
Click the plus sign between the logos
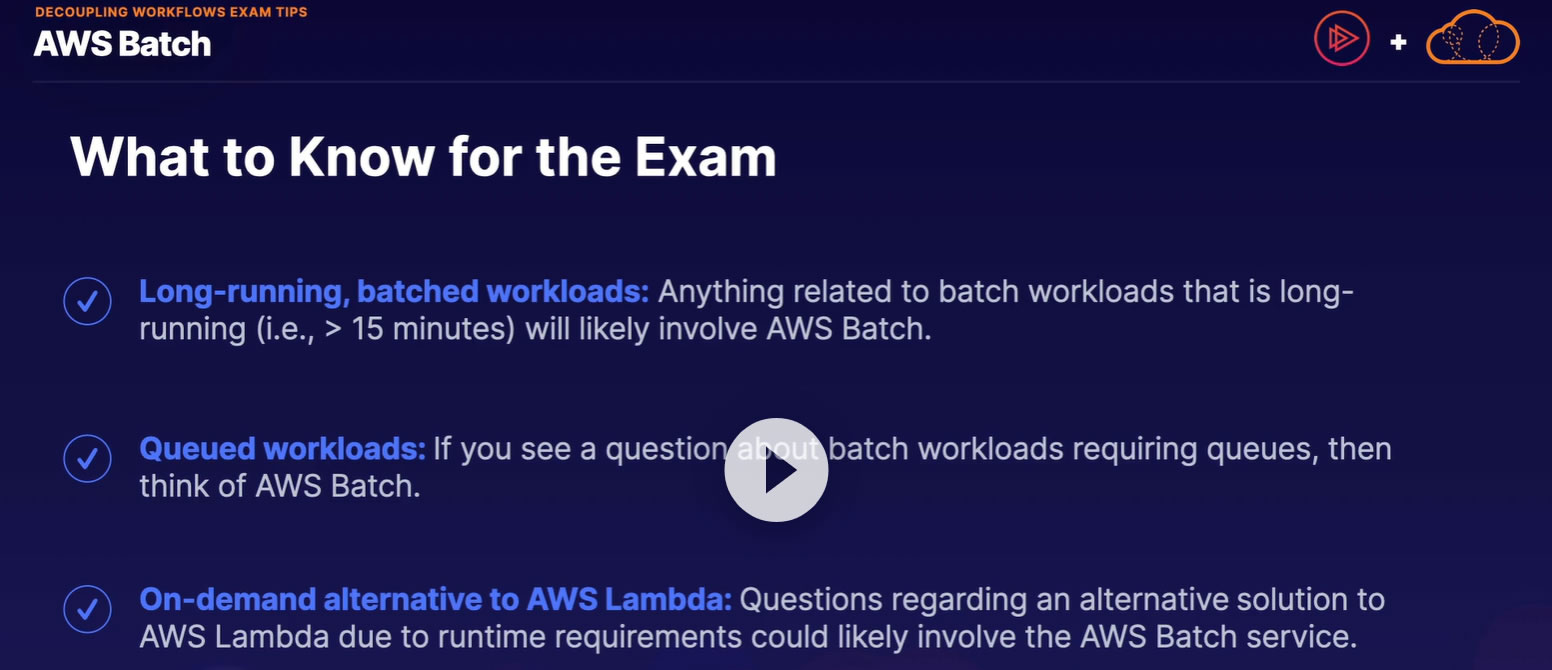1398,42
